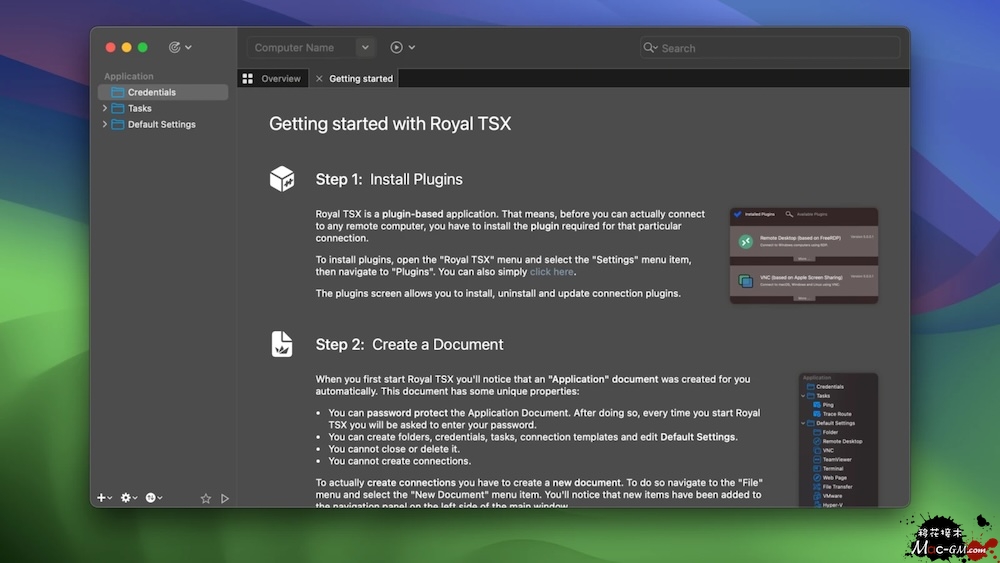The width and height of the screenshot is (1000, 563).
Task: Click the plus Add button in sidebar footer
Action: tap(102, 498)
